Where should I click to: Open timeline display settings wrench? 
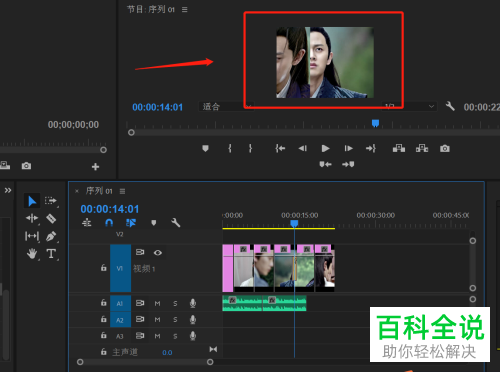(176, 222)
